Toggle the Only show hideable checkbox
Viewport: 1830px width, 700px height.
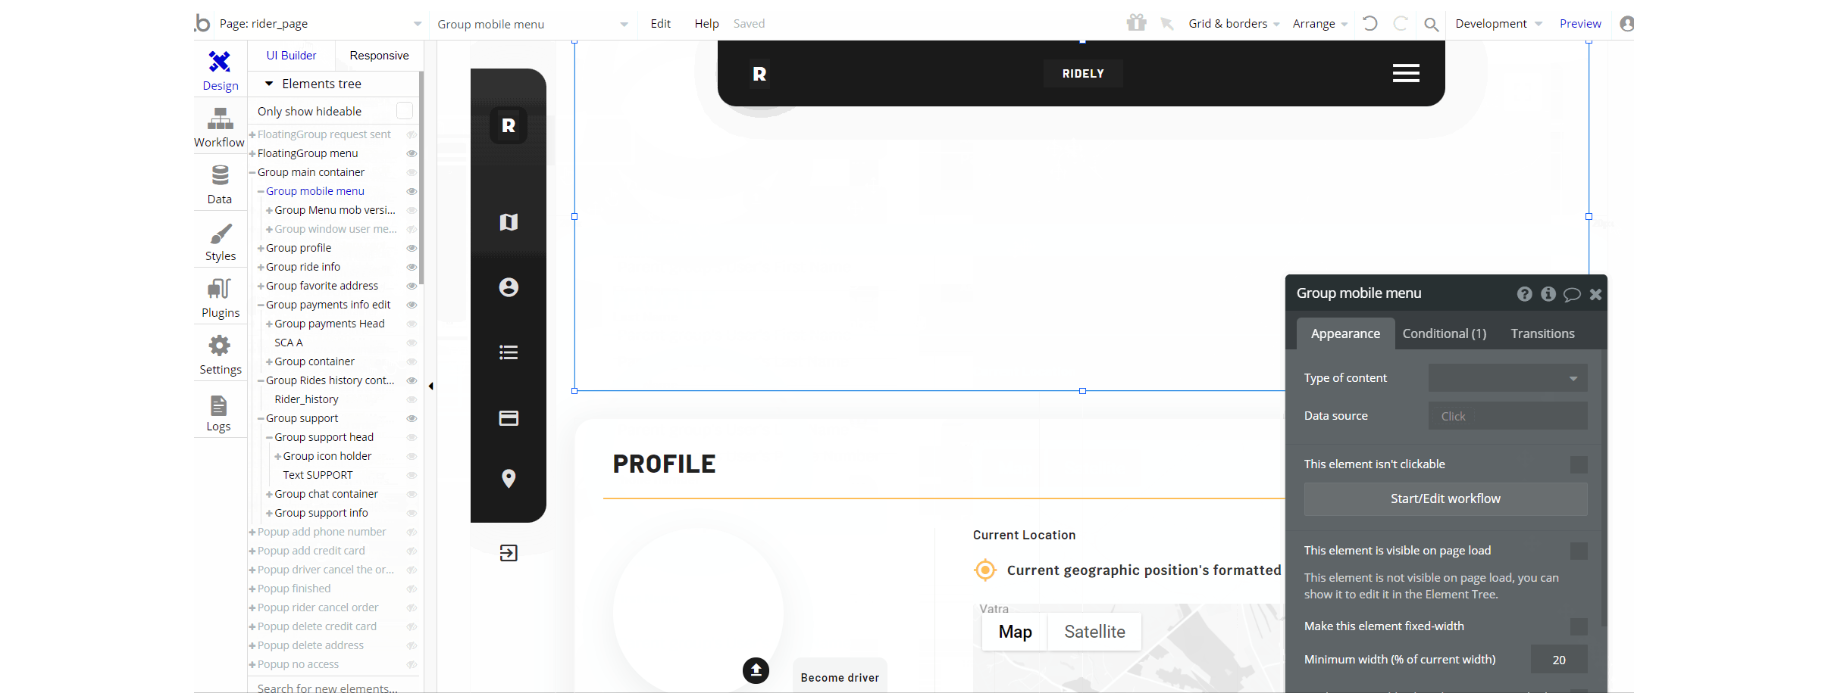pyautogui.click(x=404, y=111)
